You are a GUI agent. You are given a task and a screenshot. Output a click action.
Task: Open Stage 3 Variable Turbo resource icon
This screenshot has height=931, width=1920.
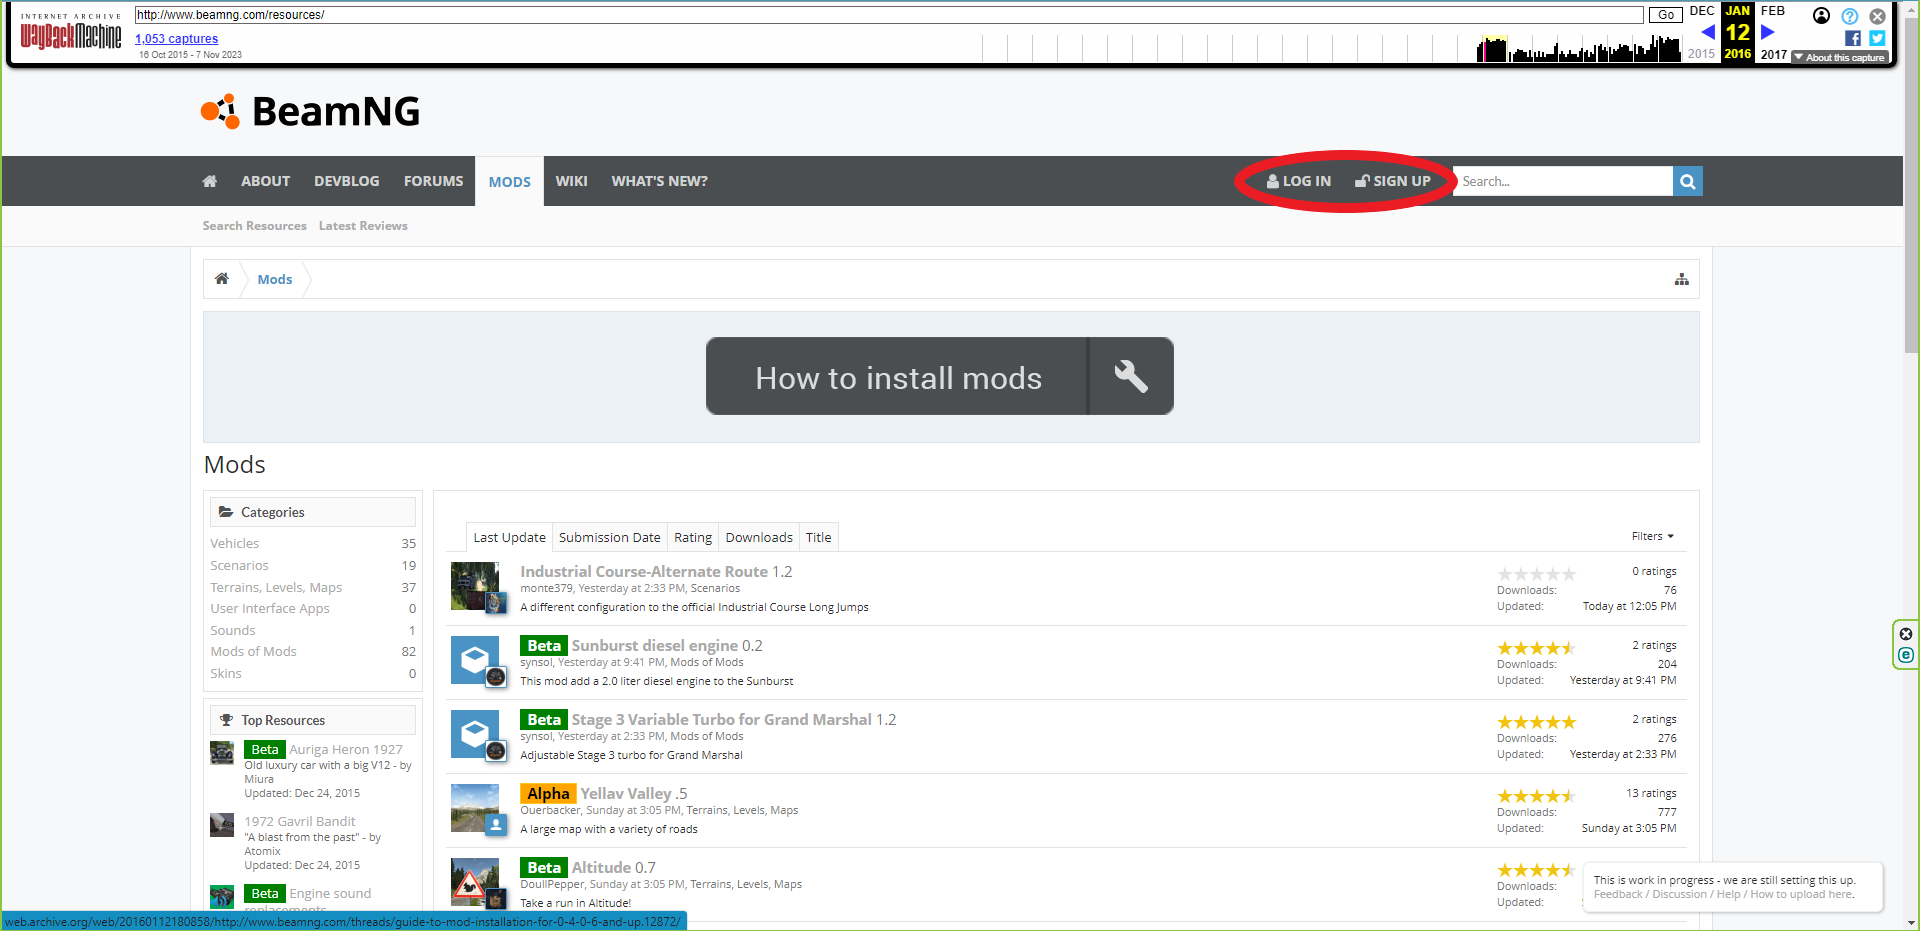(x=475, y=734)
